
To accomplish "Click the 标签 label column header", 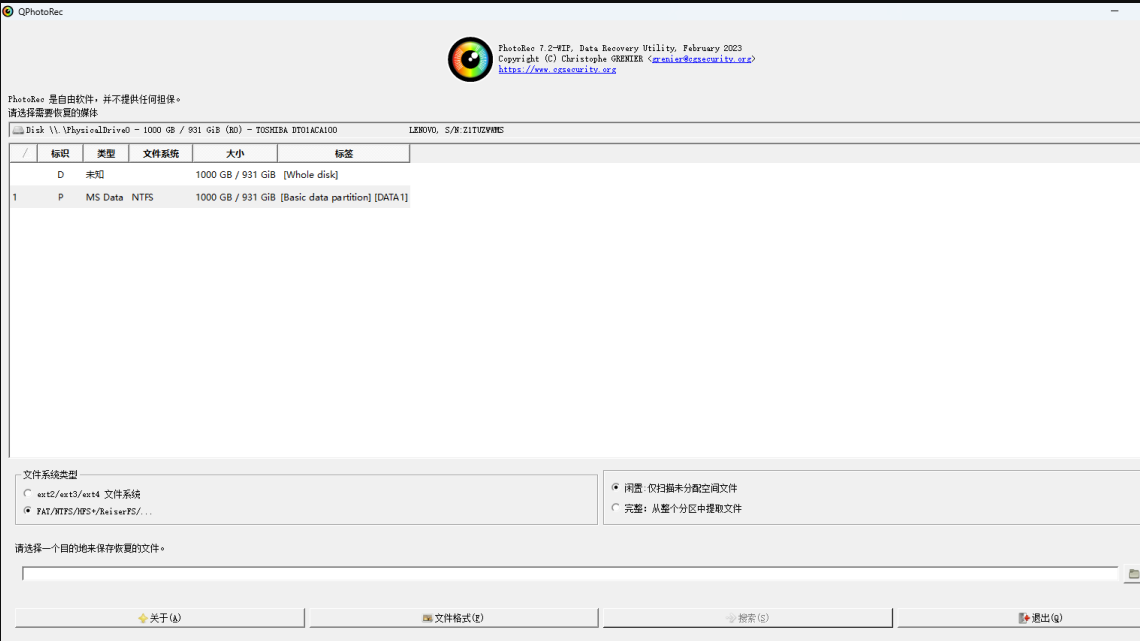I will tap(343, 154).
